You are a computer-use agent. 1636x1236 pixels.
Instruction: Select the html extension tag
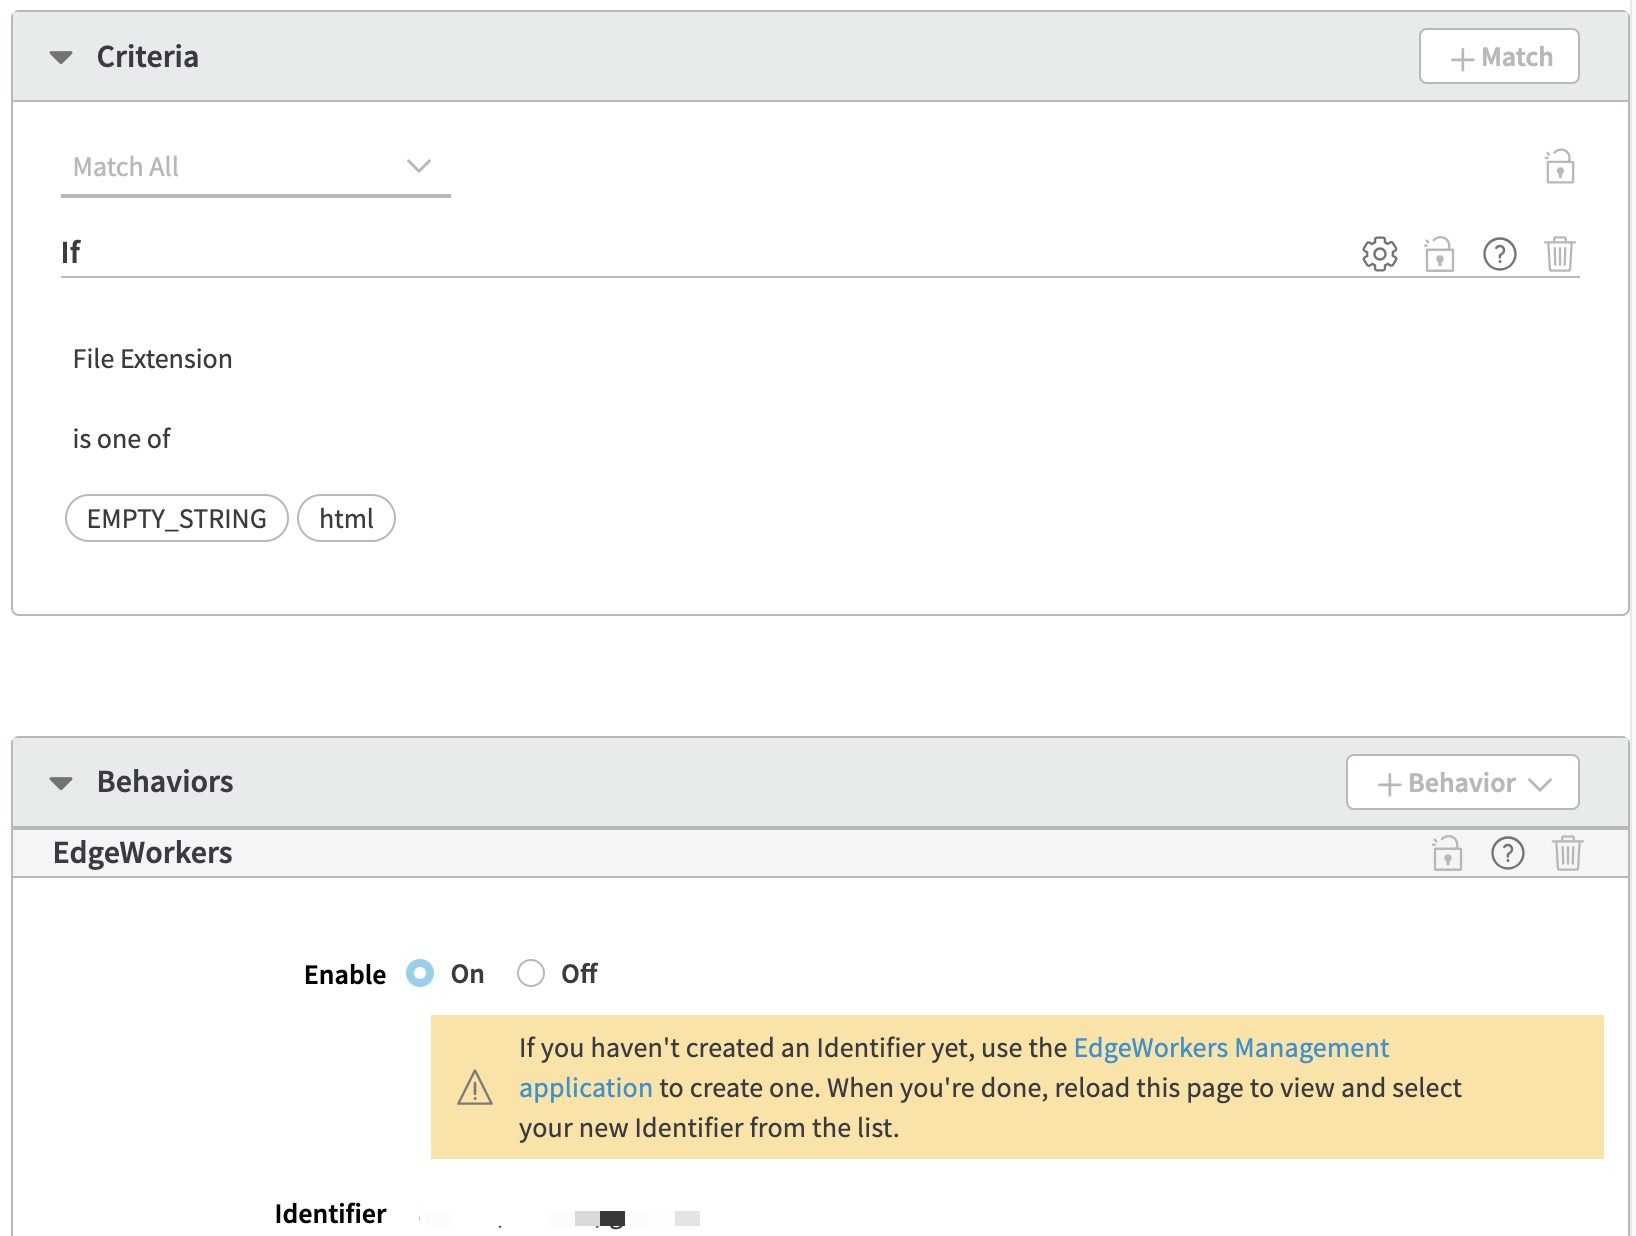pyautogui.click(x=346, y=519)
